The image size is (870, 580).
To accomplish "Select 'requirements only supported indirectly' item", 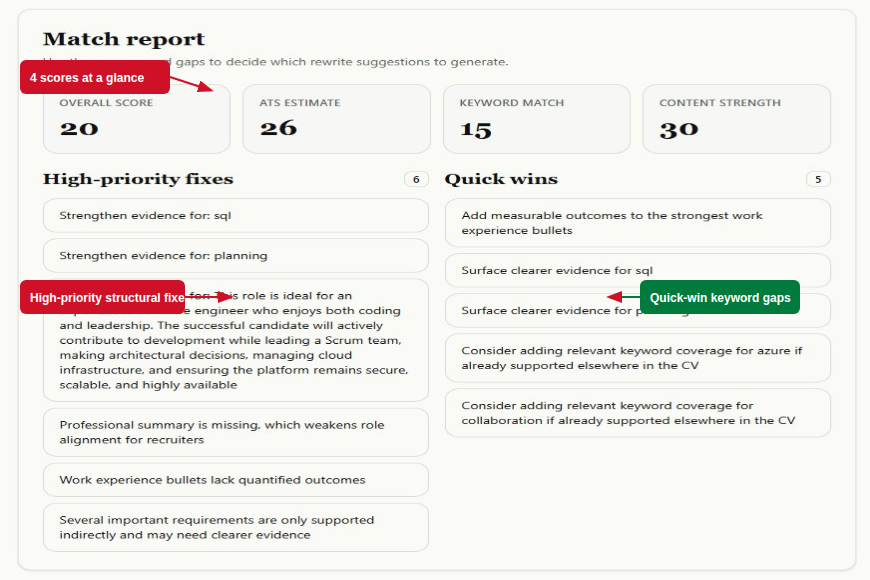I will (236, 527).
